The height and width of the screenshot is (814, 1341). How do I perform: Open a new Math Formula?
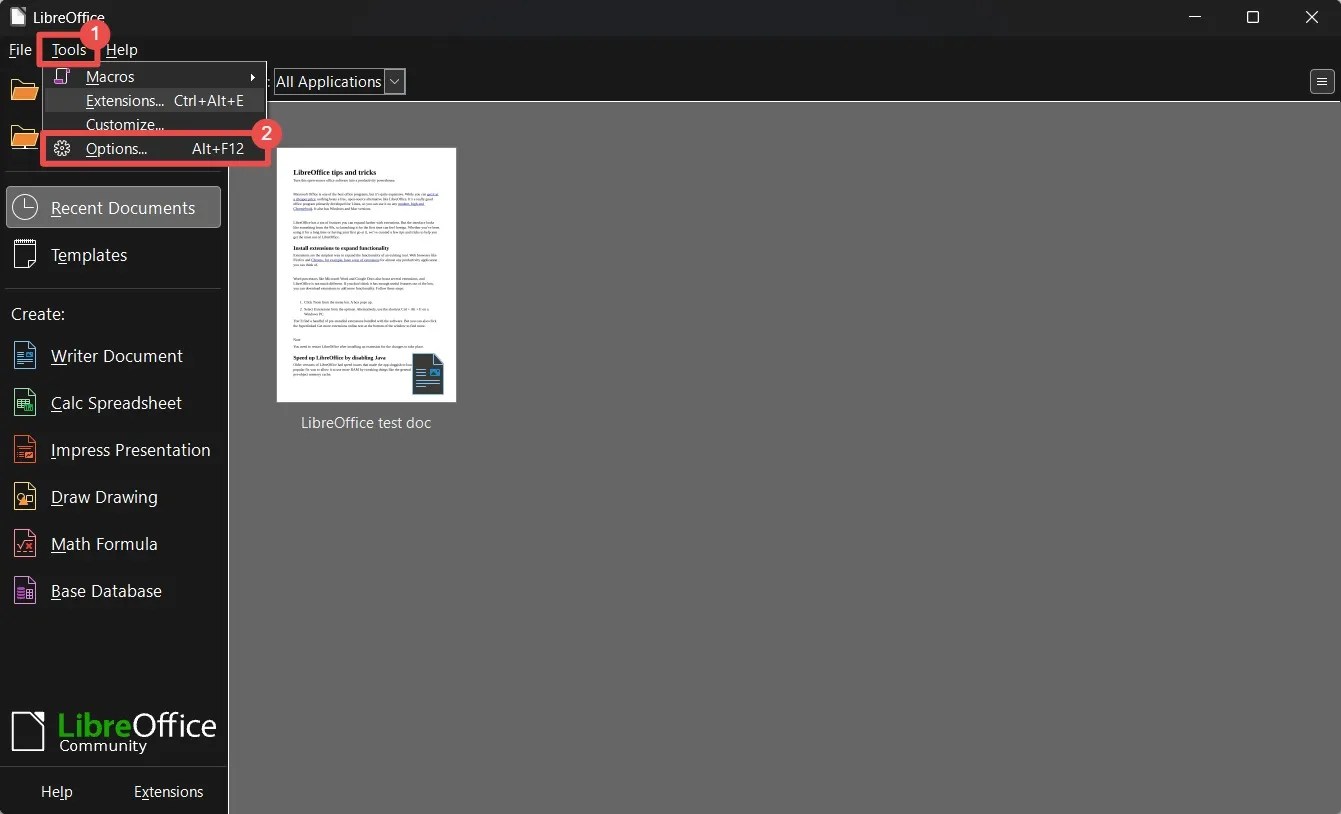[x=103, y=544]
